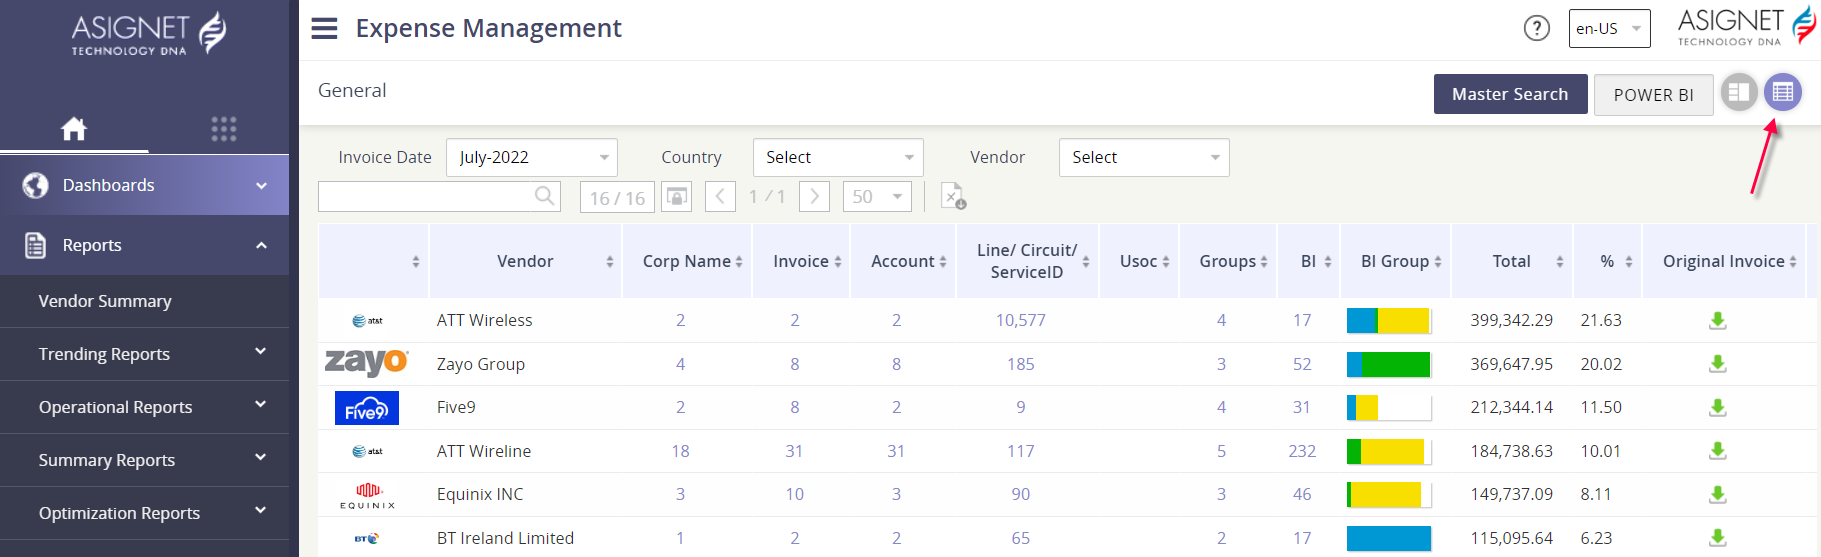Click total 399,342.29 for ATT Wireless
This screenshot has width=1821, height=557.
(1512, 320)
